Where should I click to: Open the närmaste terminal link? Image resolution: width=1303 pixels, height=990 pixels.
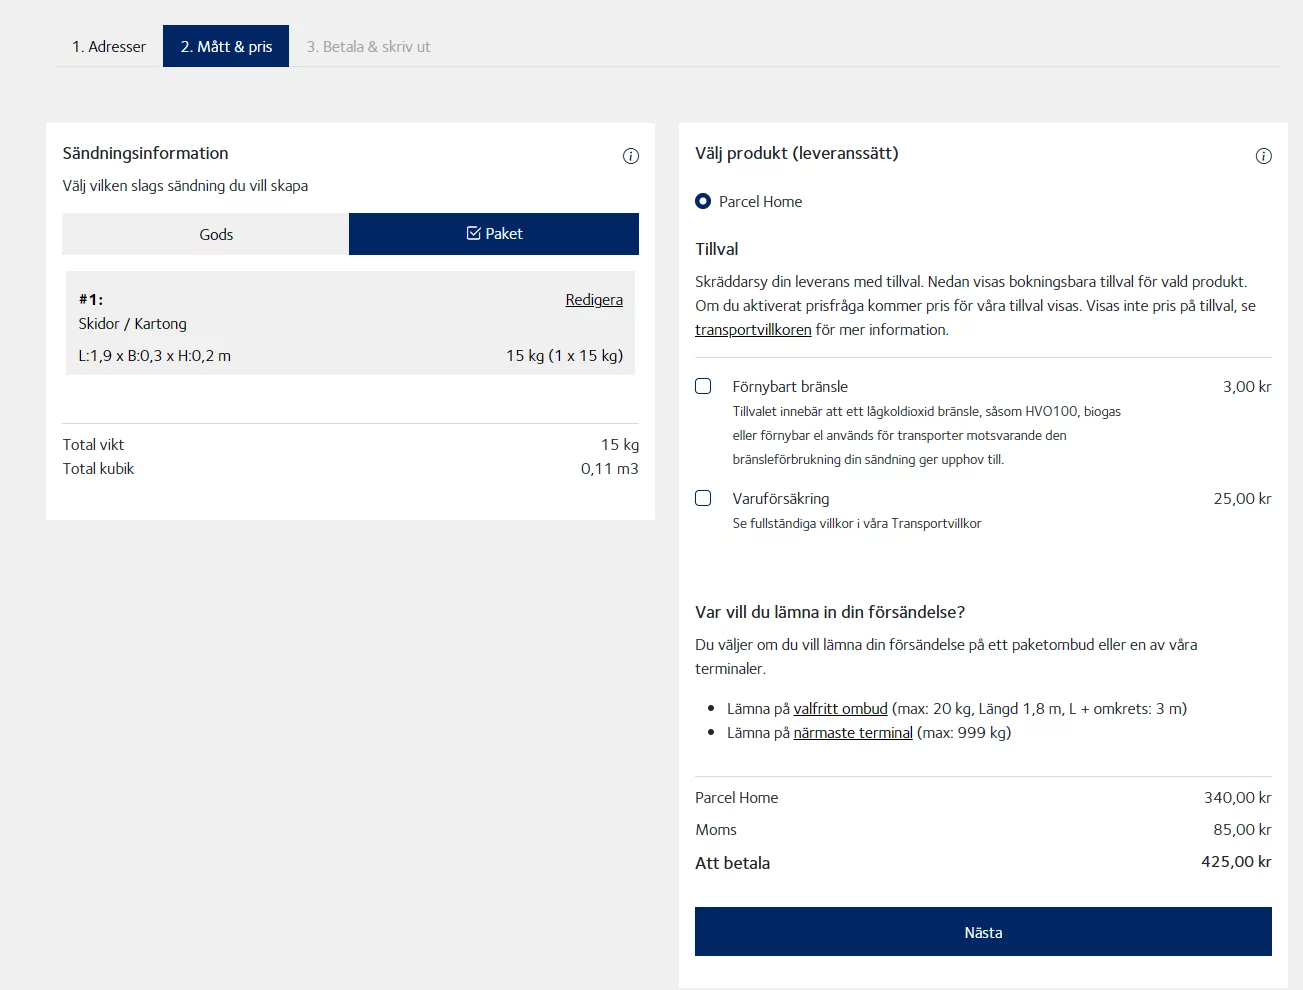pos(853,732)
